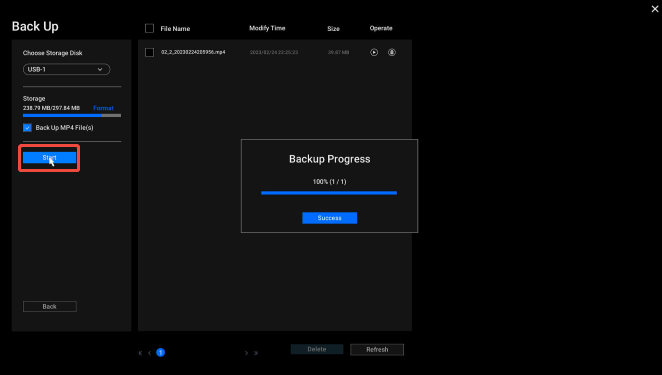The image size is (662, 375).
Task: Click the Delete button at bottom
Action: 317,349
